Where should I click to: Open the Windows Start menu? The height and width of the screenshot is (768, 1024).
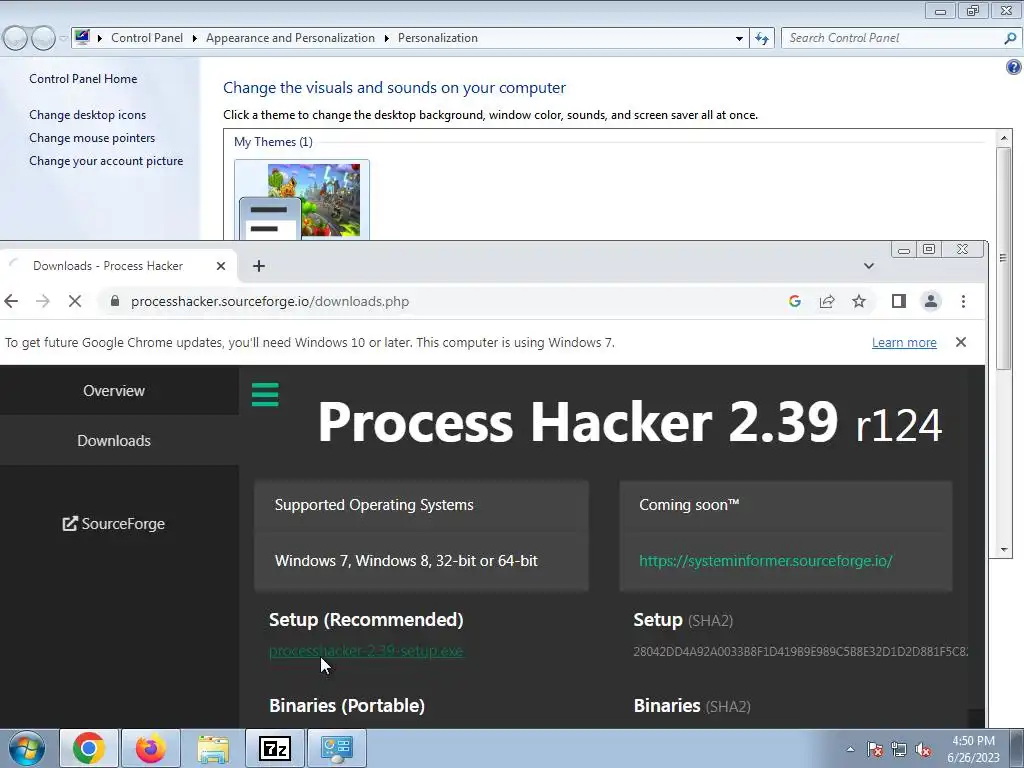point(27,748)
